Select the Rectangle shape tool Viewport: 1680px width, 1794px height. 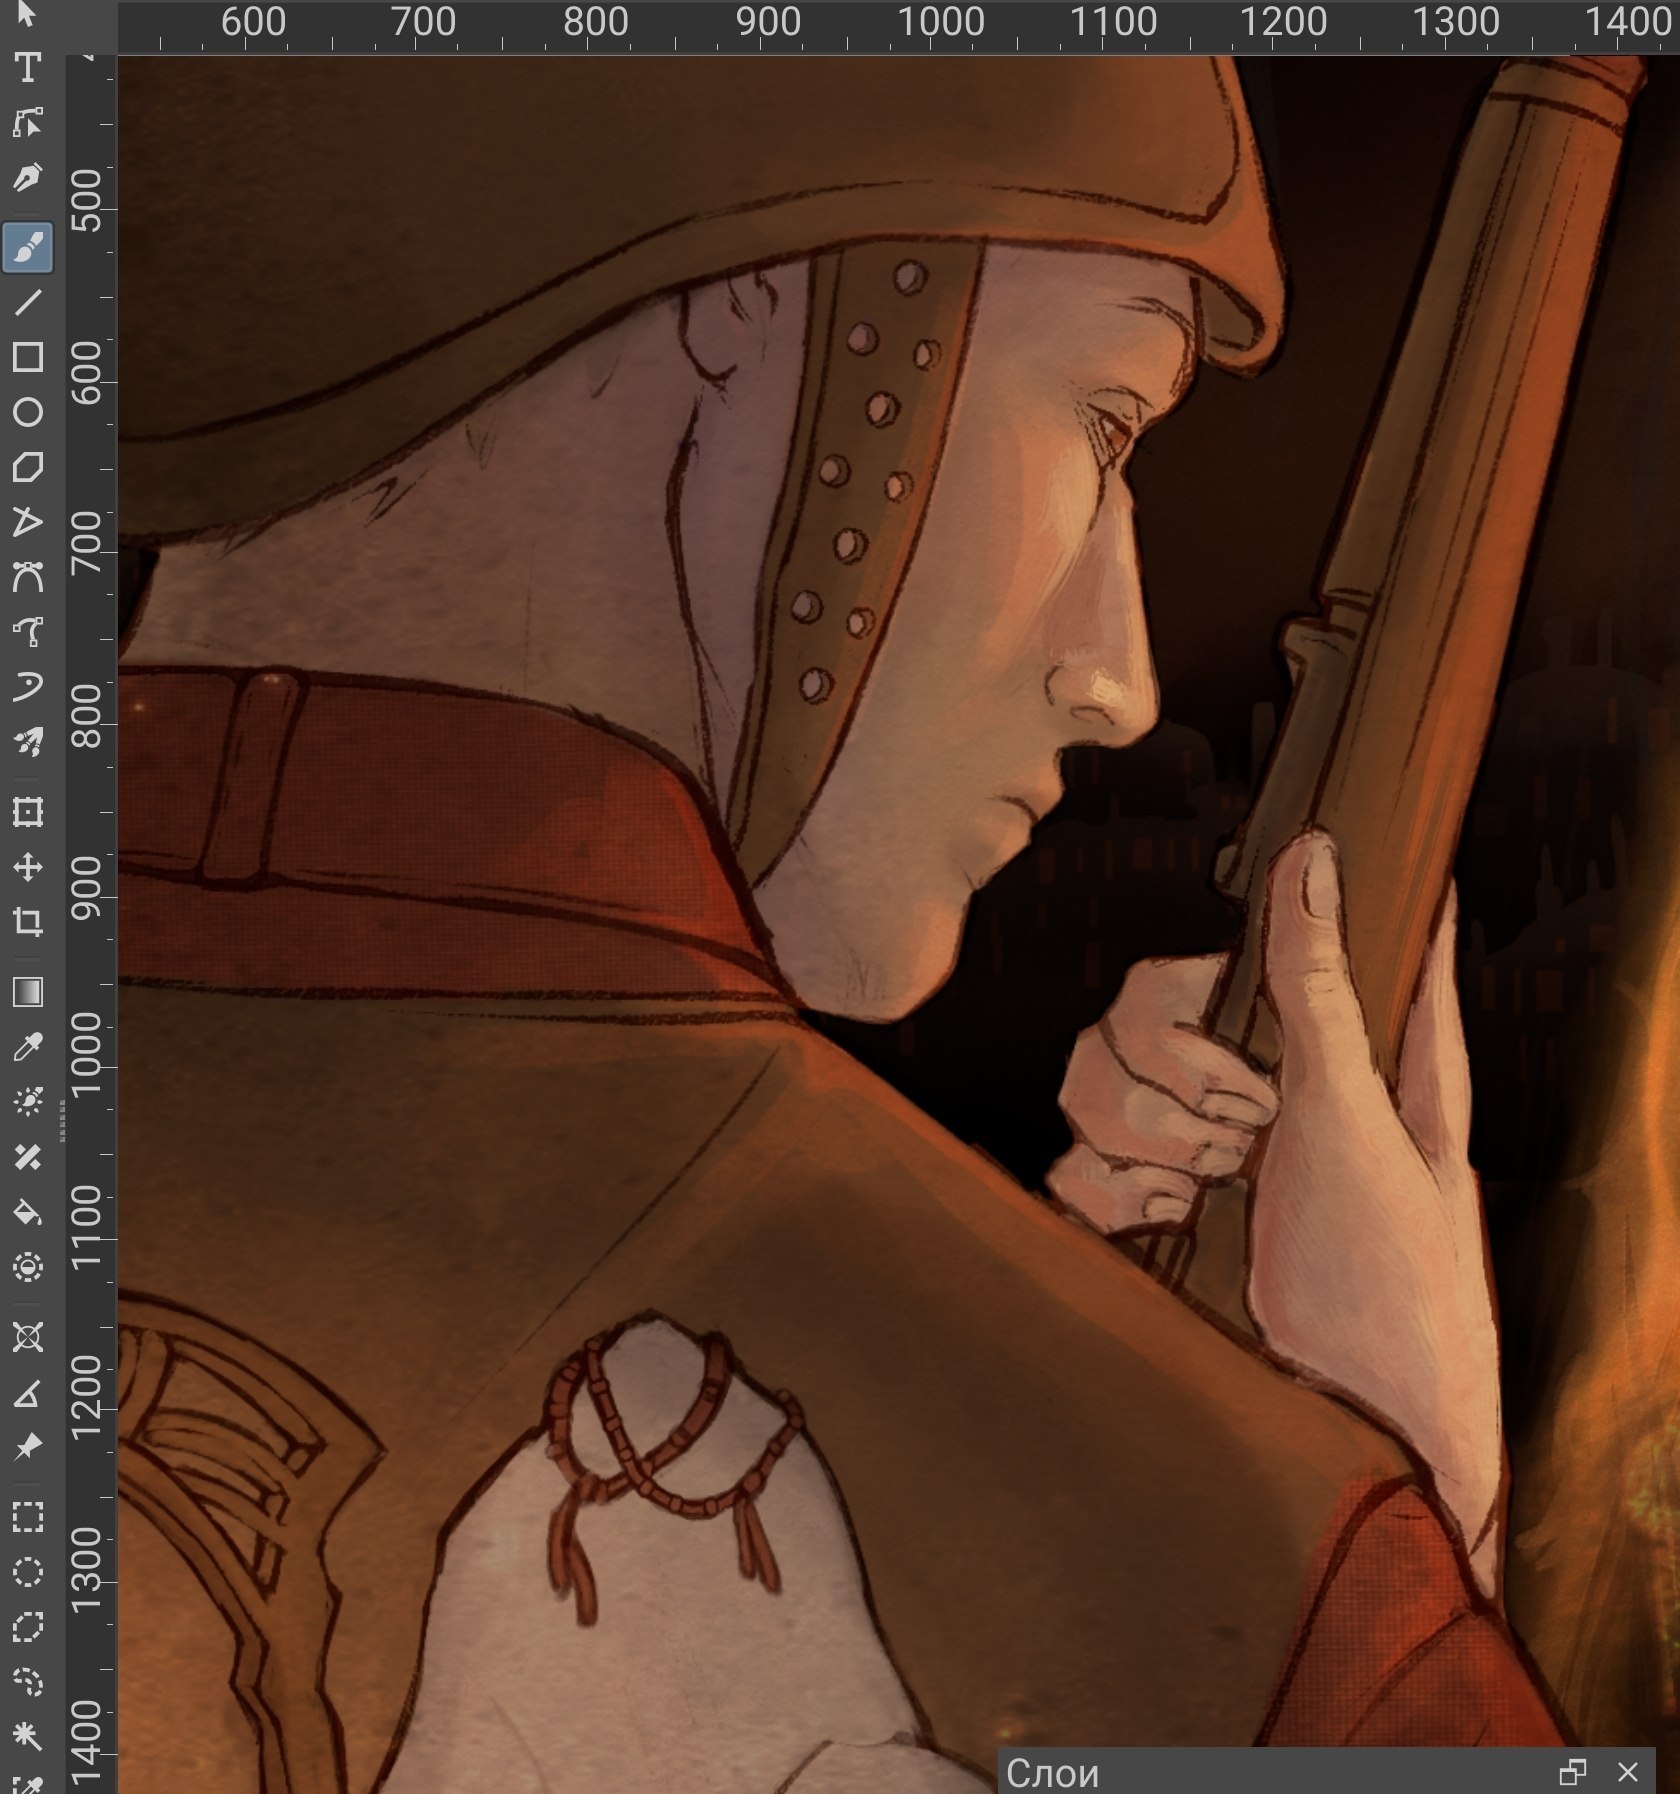point(27,357)
